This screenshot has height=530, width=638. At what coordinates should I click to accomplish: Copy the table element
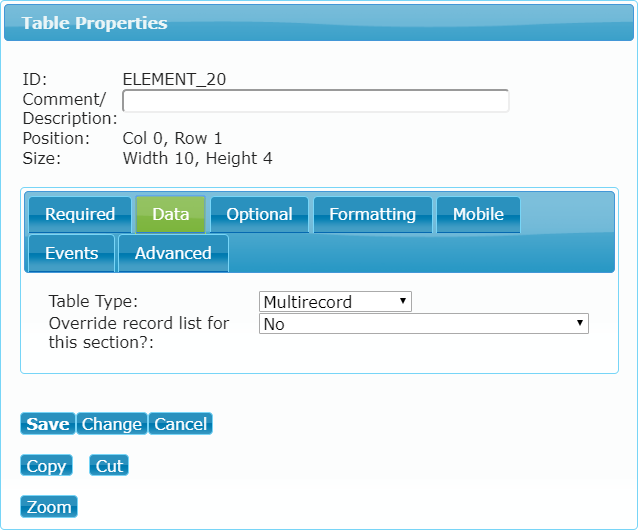(x=46, y=465)
